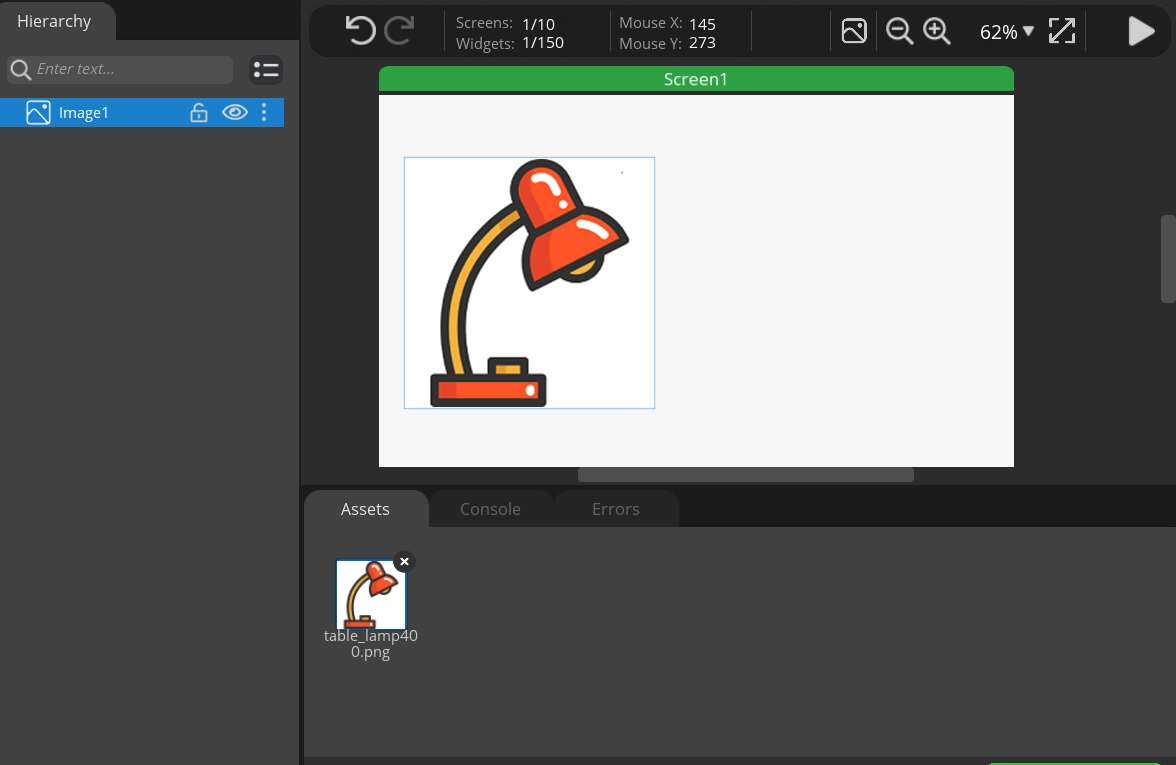Screen dimensions: 1176x765
Task: Zoom out using the minus magnifier
Action: tap(899, 31)
